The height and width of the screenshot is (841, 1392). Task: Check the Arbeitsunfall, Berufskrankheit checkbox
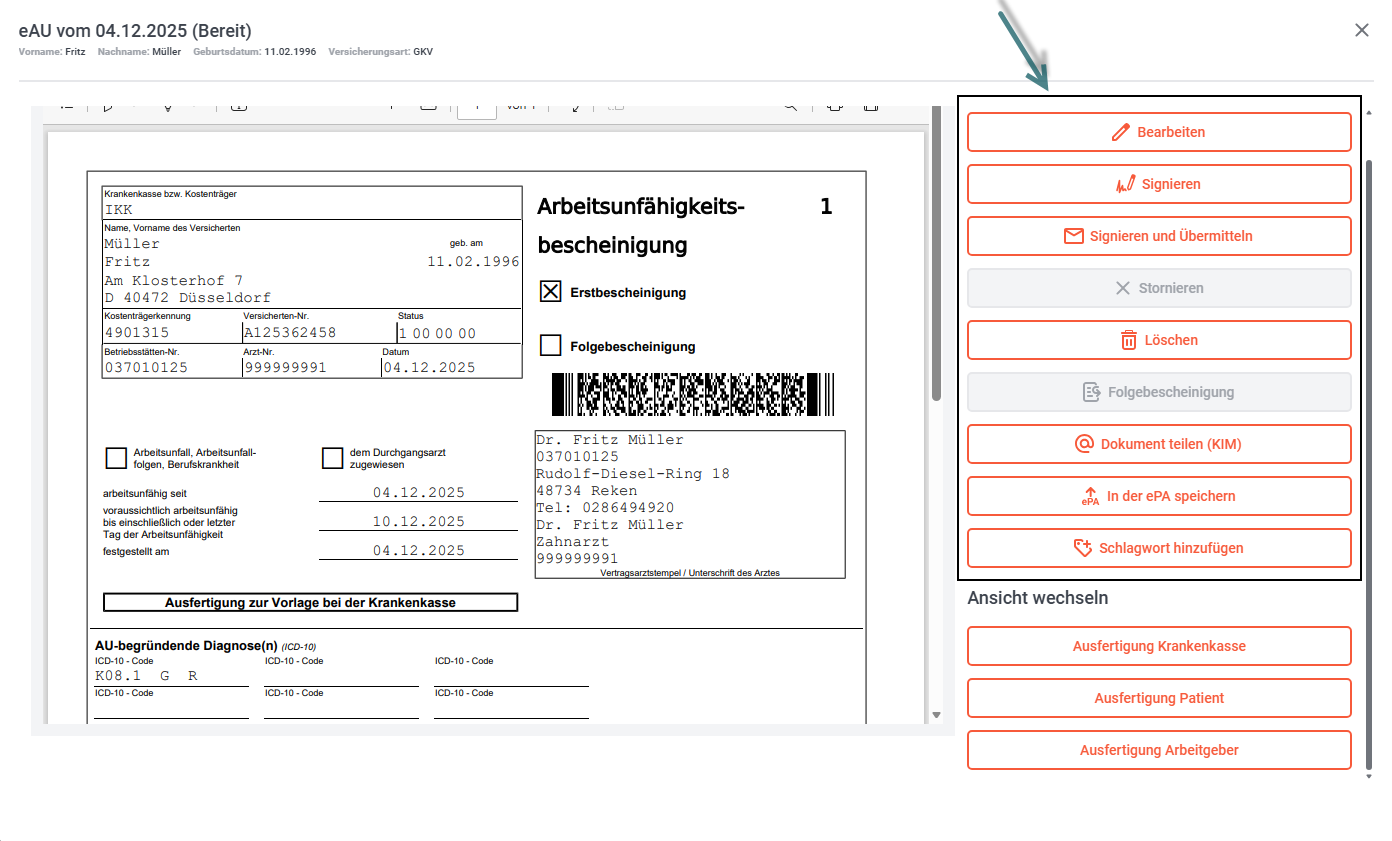(x=116, y=458)
